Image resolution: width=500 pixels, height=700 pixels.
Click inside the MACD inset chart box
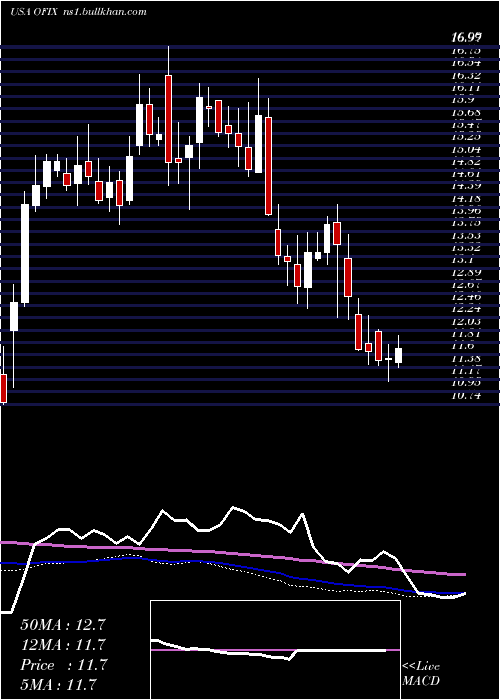275,650
